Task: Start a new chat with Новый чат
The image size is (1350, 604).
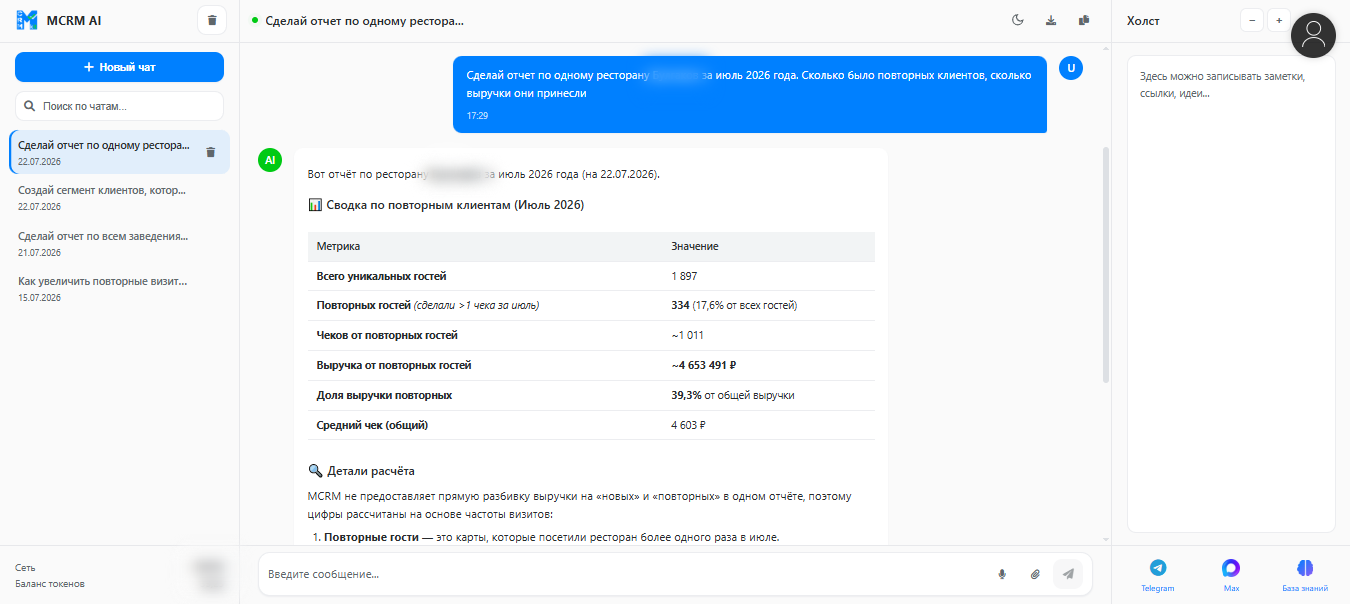Action: point(119,67)
